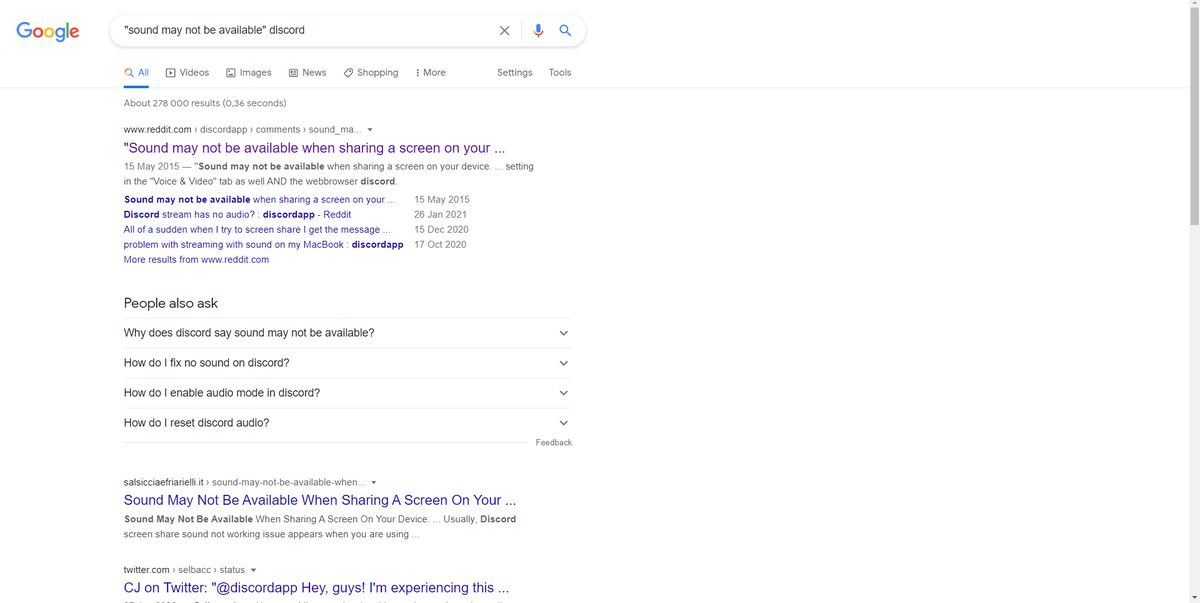Open dropdown arrow beside twitter.com result URL

pos(253,570)
